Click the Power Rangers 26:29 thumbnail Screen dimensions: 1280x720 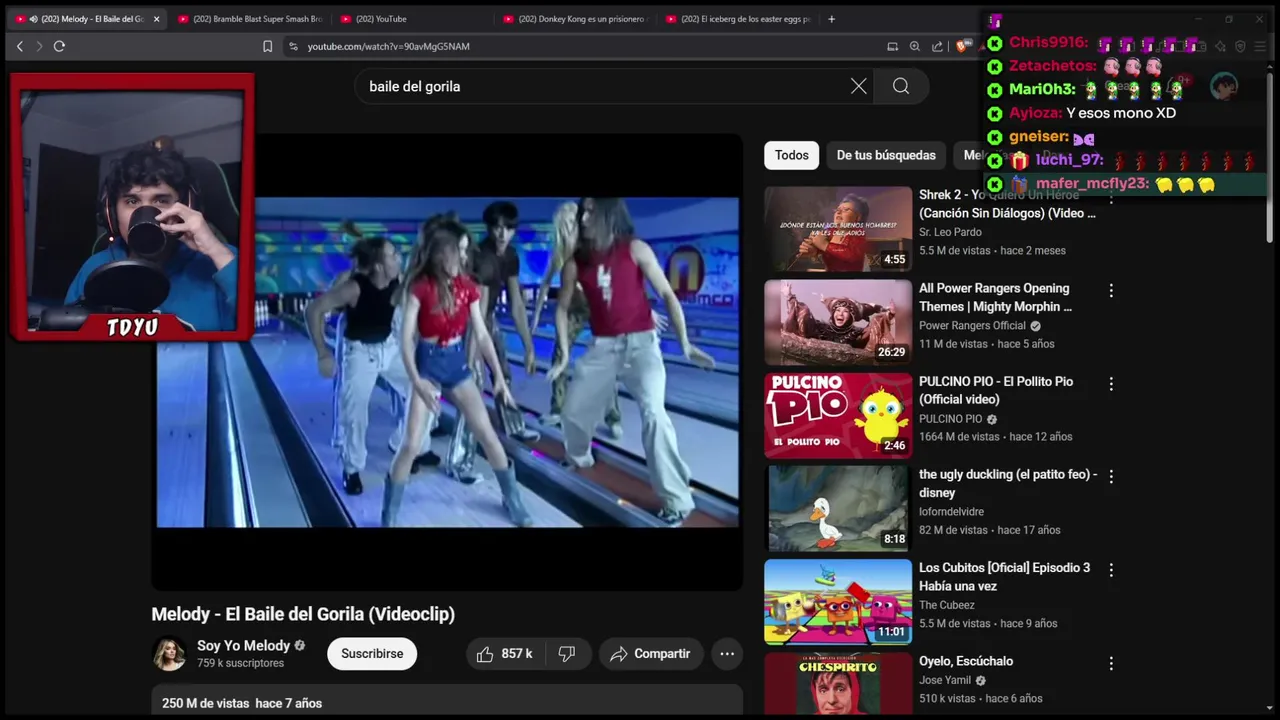pyautogui.click(x=838, y=322)
